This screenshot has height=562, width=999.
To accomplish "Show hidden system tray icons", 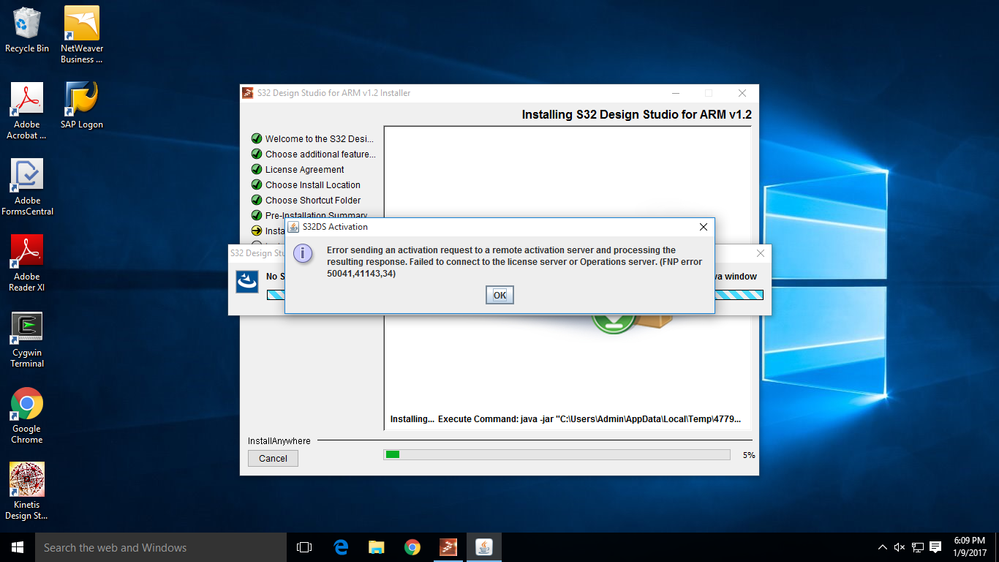I will pos(882,547).
